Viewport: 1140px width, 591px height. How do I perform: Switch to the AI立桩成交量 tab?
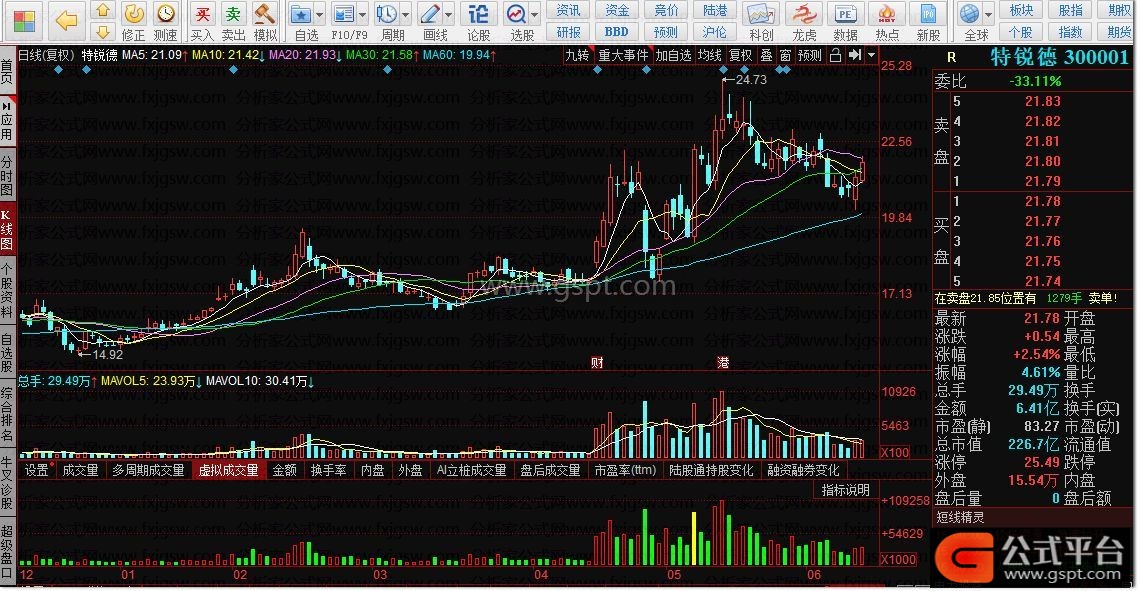[471, 470]
